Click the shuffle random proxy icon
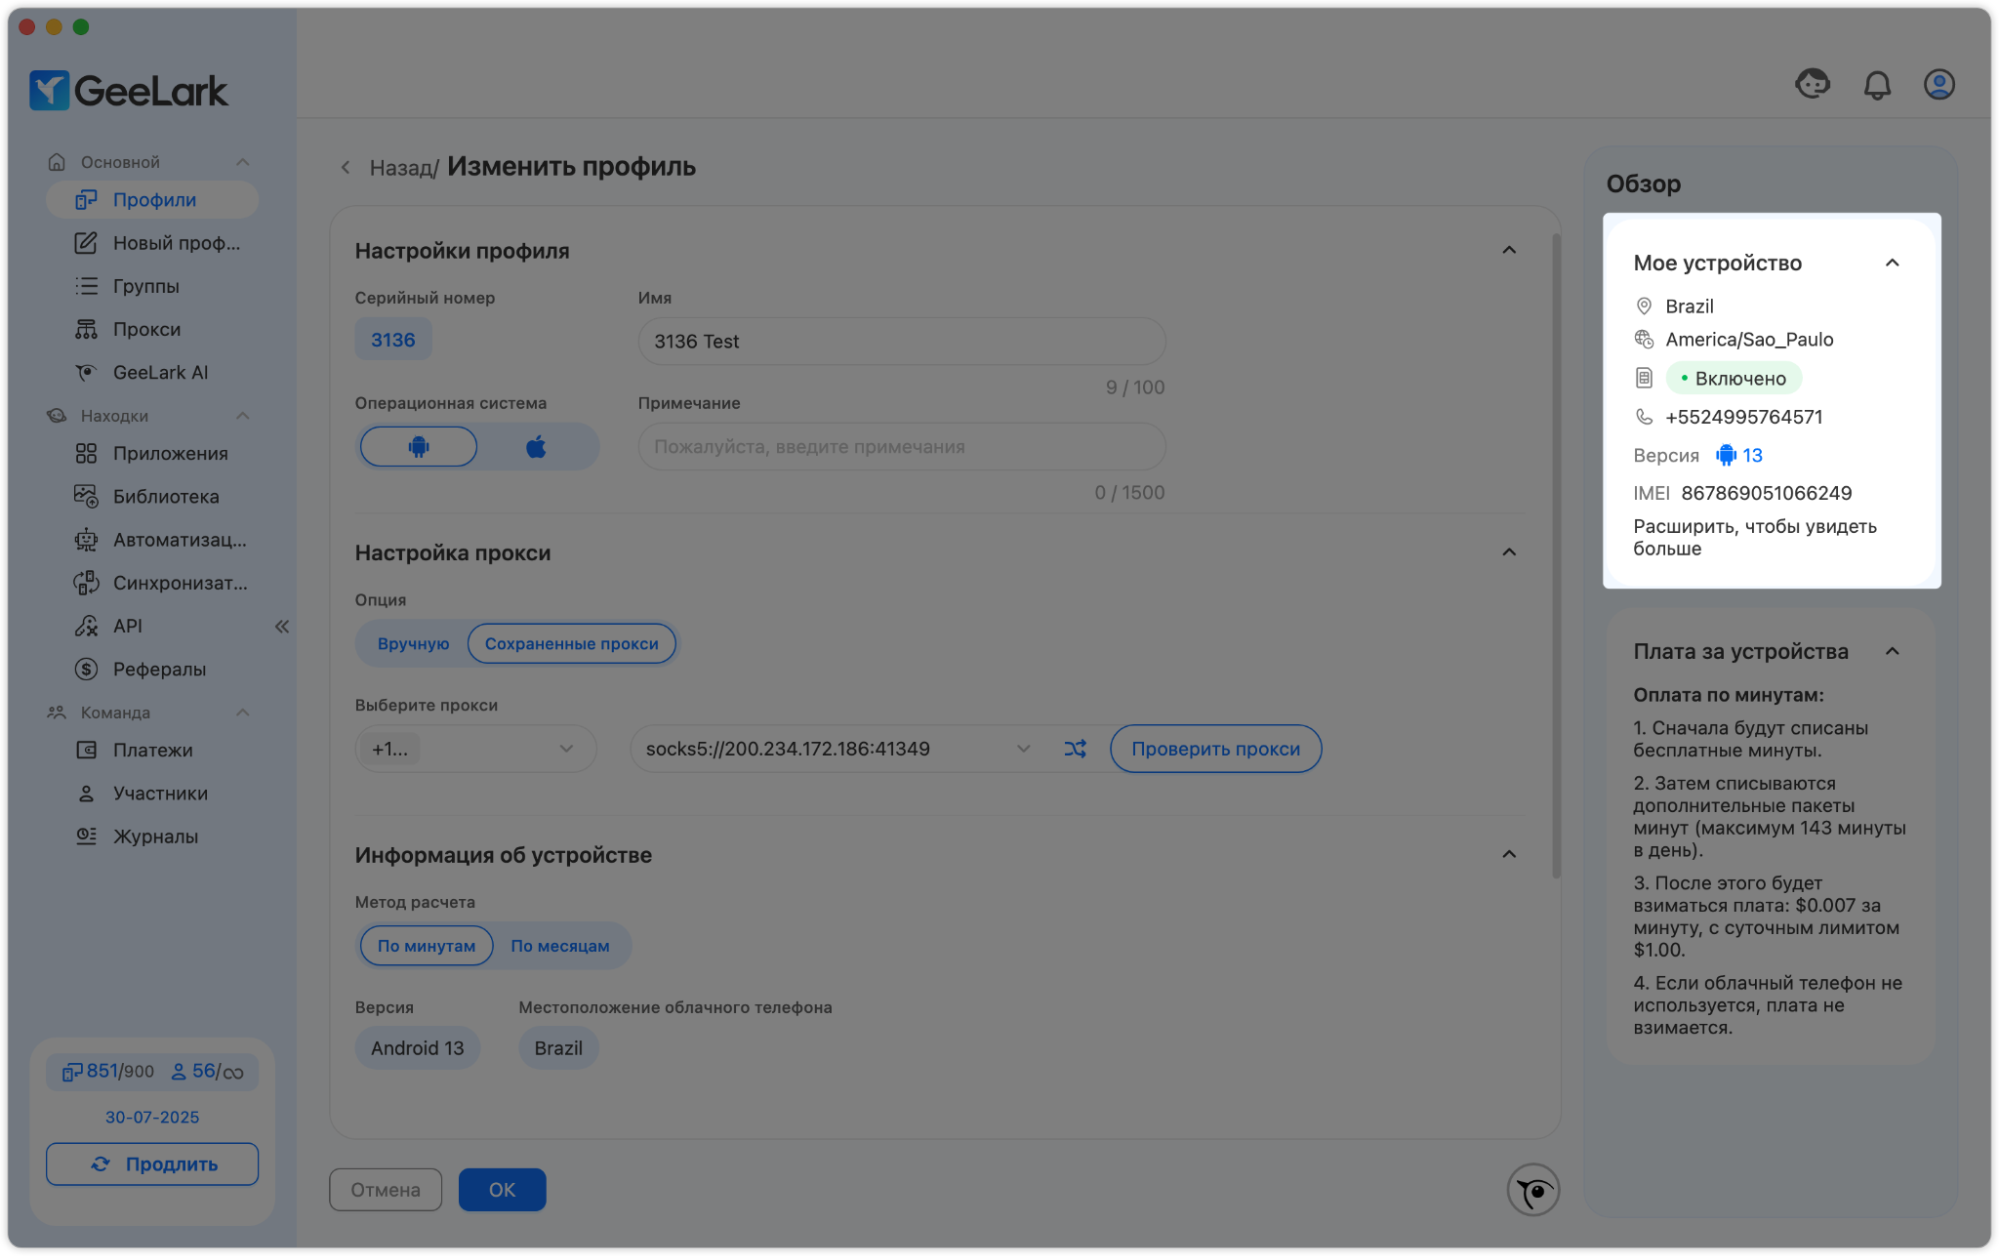 1075,748
